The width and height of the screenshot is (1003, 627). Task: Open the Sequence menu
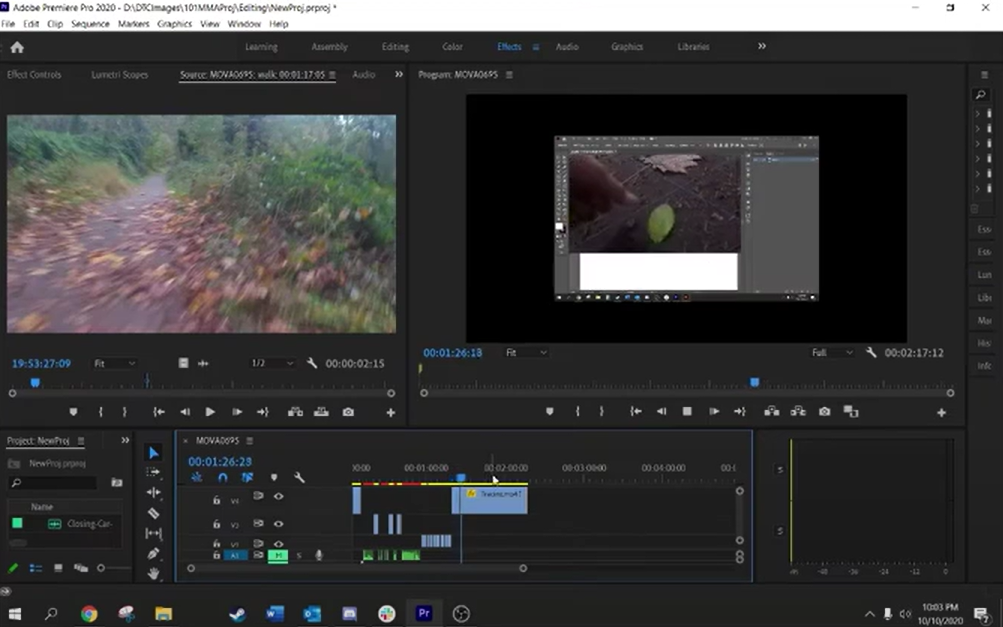click(x=90, y=23)
